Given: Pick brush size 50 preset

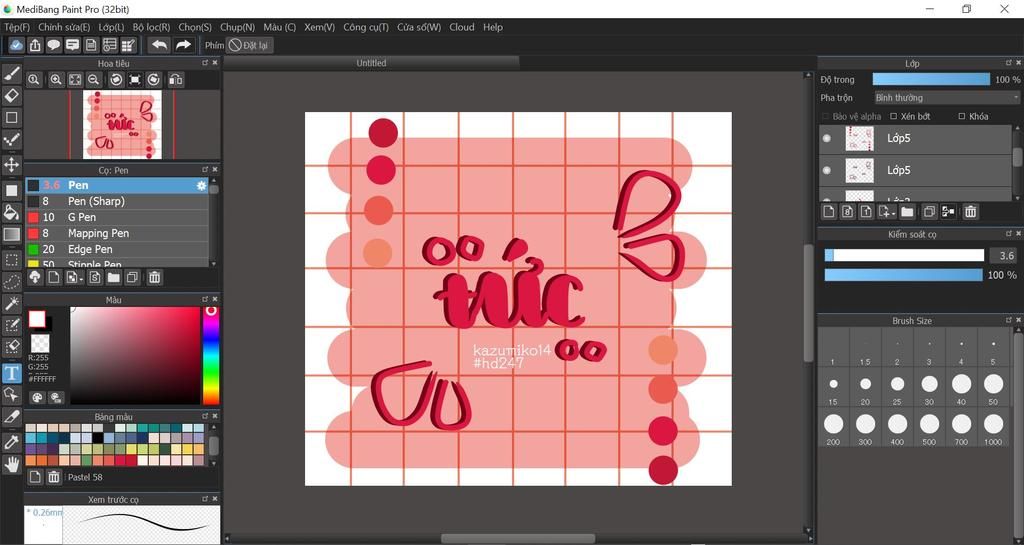Looking at the screenshot, I should (x=993, y=388).
